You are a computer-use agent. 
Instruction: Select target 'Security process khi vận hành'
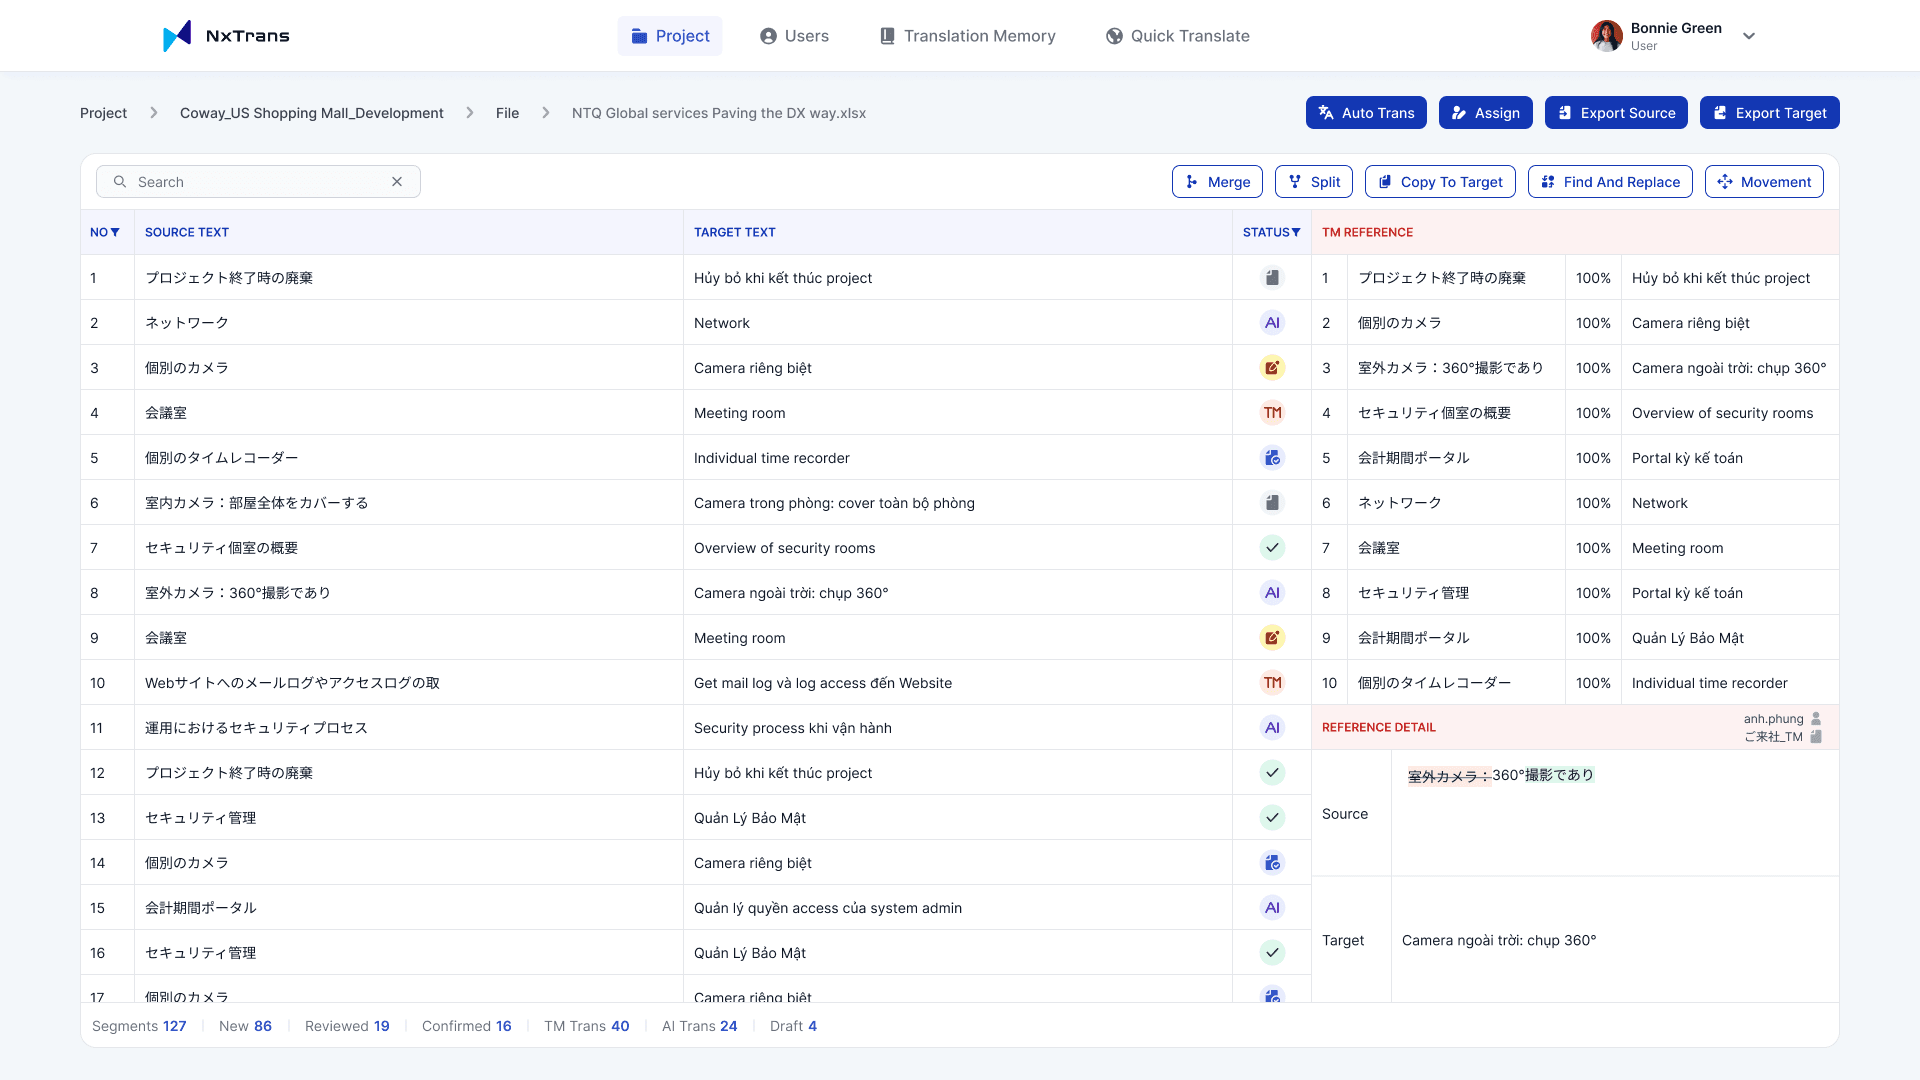coord(793,728)
